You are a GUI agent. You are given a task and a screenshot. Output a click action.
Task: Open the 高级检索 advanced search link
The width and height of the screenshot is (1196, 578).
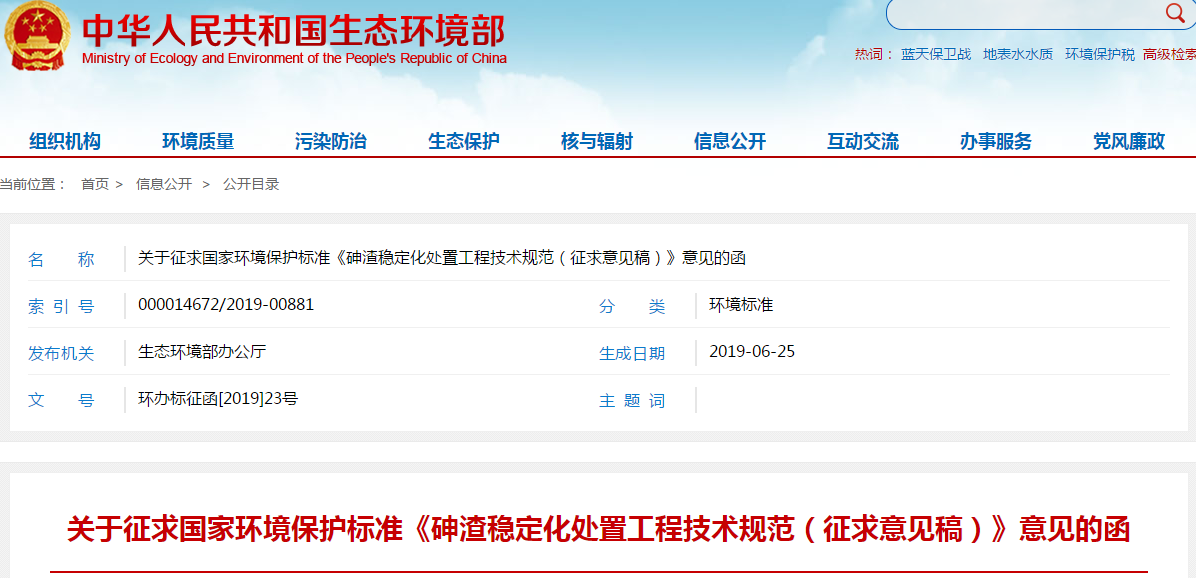point(1169,55)
